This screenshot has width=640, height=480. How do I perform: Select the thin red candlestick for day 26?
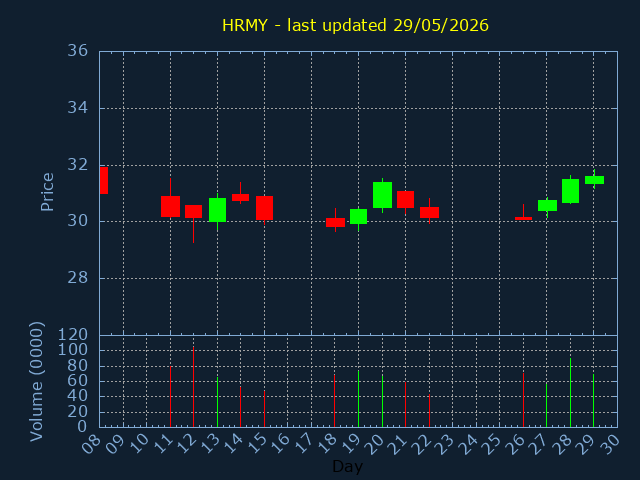tap(523, 218)
